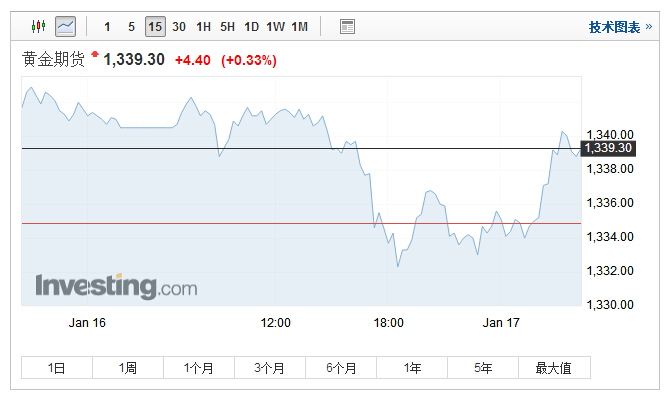Select the 1 minute interval

coord(107,27)
